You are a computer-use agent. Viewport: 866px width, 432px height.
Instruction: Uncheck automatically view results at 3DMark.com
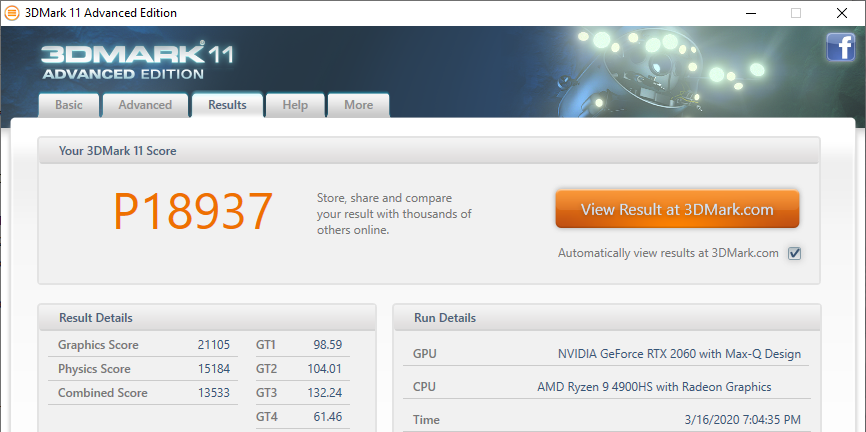tap(794, 254)
